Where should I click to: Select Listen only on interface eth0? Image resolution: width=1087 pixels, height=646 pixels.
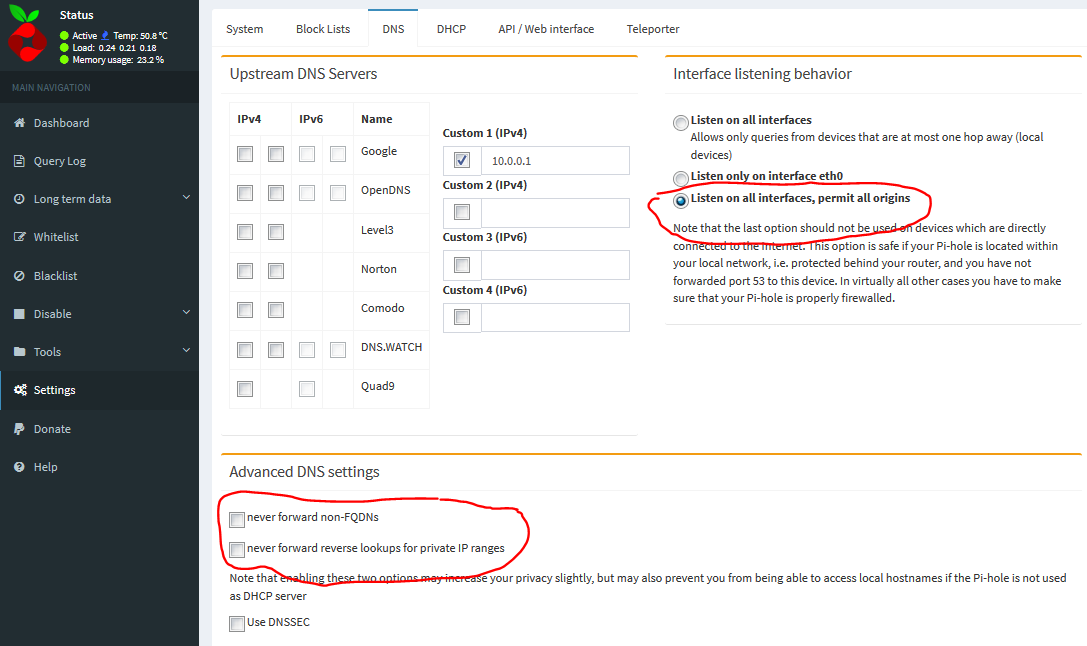point(681,178)
